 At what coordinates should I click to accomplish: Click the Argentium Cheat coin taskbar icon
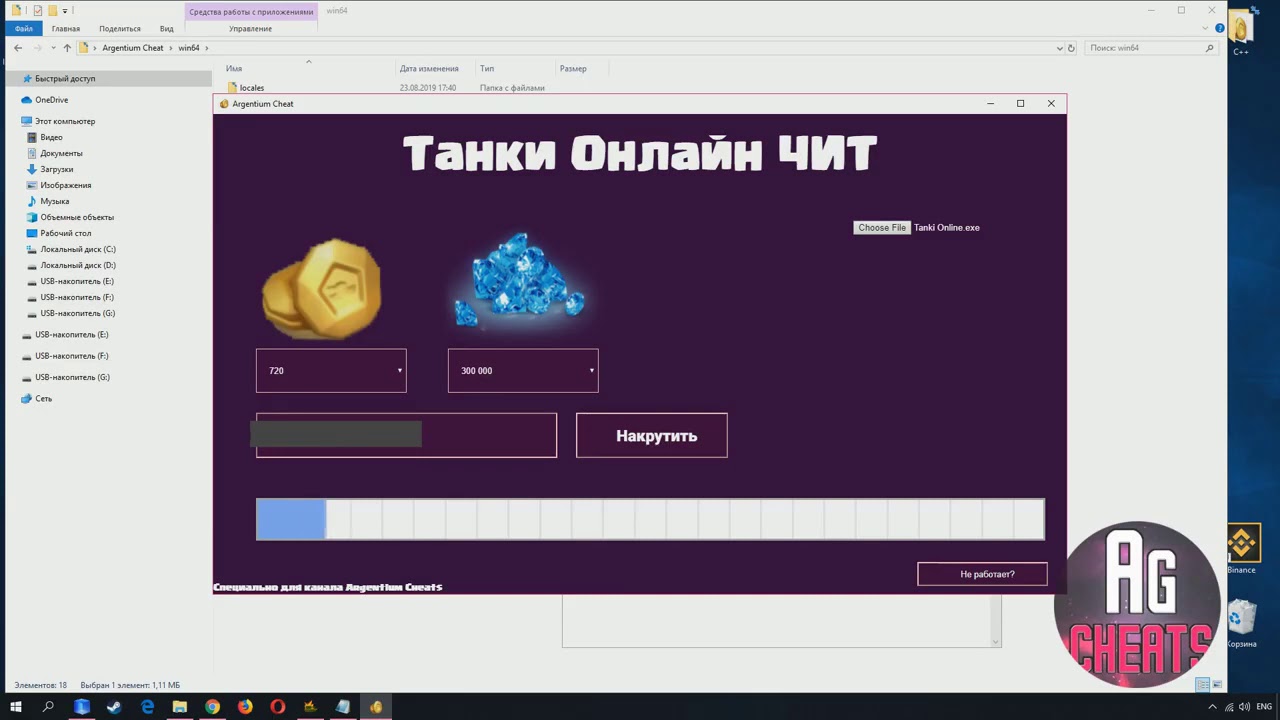coord(376,707)
